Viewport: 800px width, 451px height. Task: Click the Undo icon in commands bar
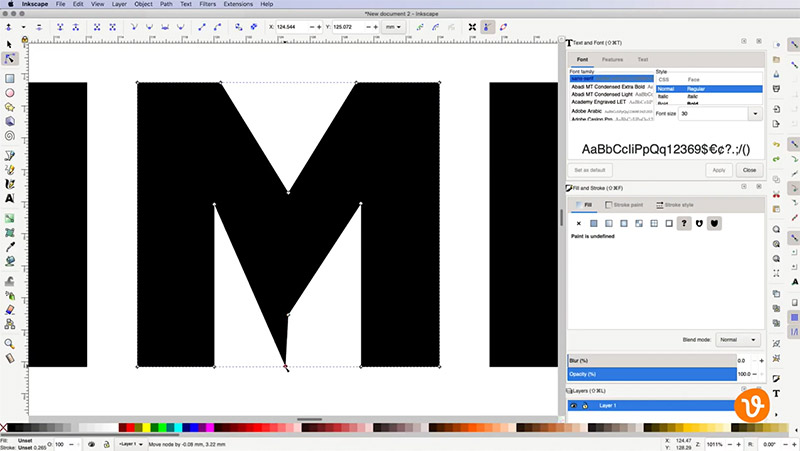click(776, 144)
